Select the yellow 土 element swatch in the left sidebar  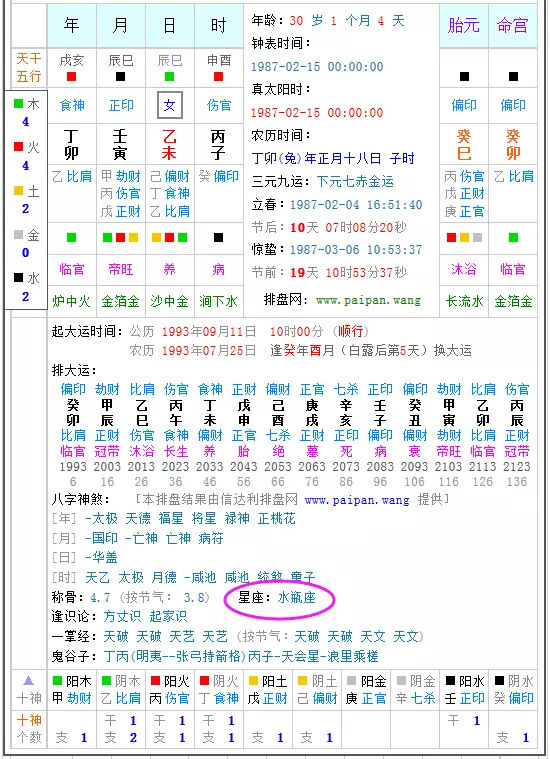point(19,191)
